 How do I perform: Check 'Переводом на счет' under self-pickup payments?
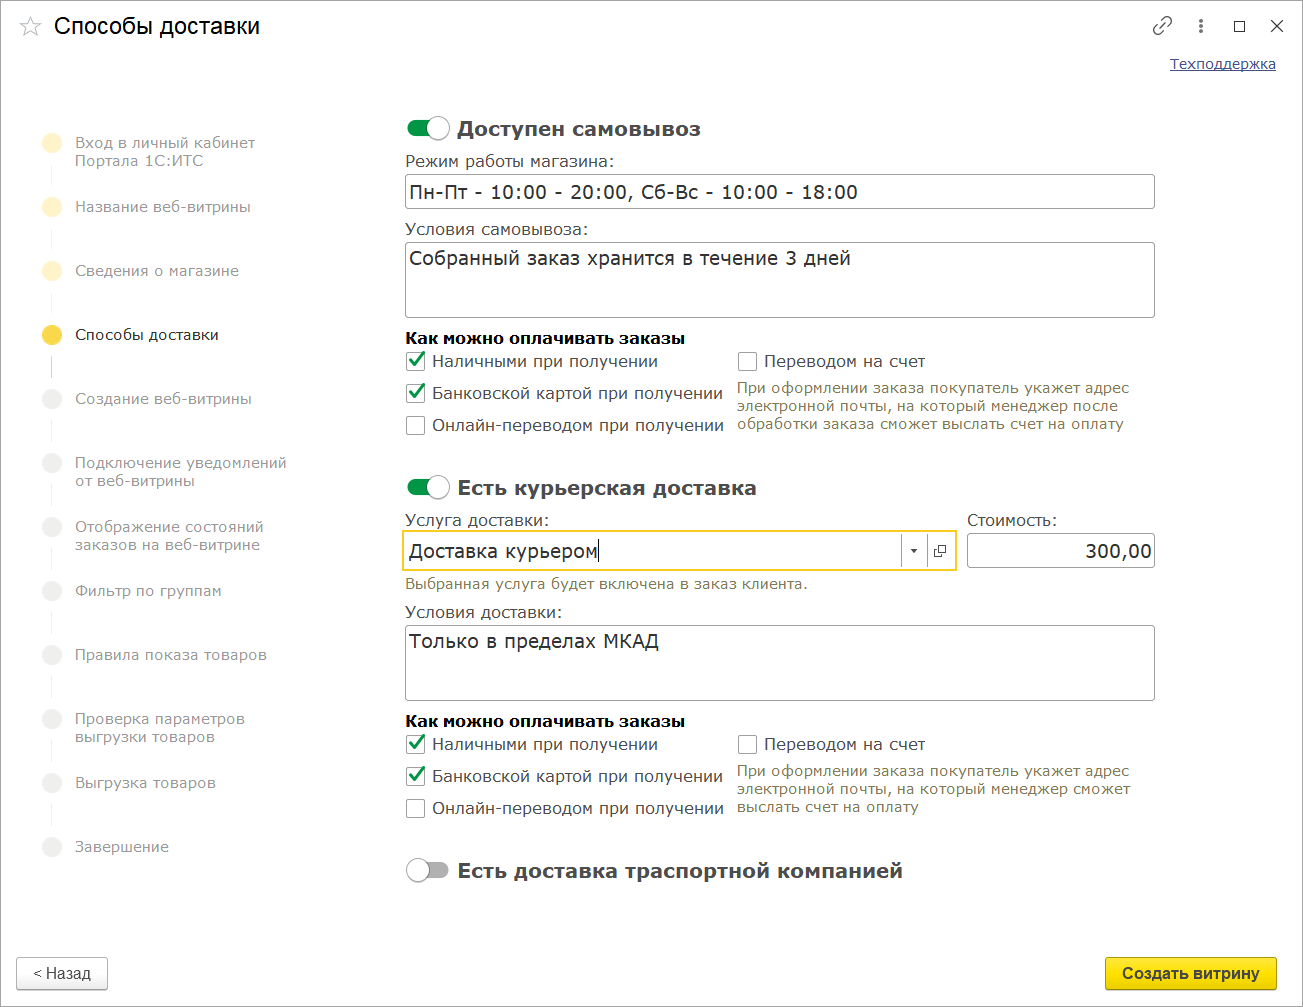pos(747,362)
